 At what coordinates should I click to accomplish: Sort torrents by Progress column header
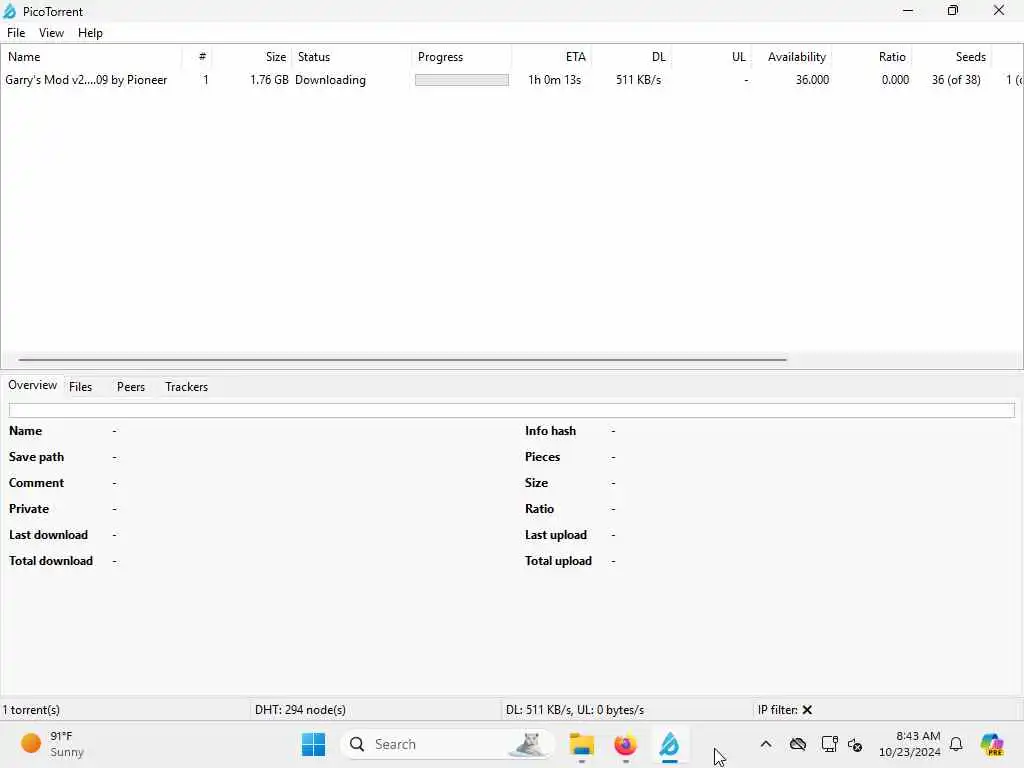coord(462,57)
